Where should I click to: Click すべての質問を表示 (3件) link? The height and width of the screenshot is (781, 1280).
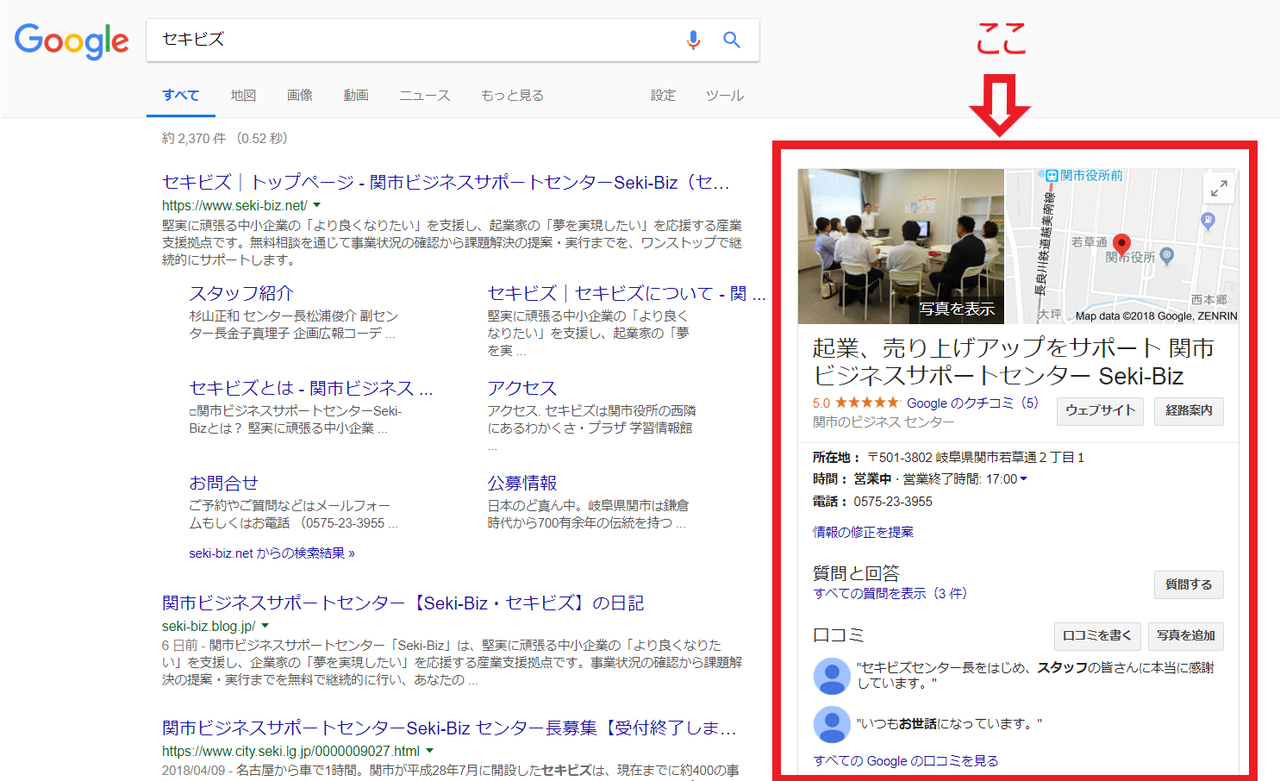tap(890, 593)
